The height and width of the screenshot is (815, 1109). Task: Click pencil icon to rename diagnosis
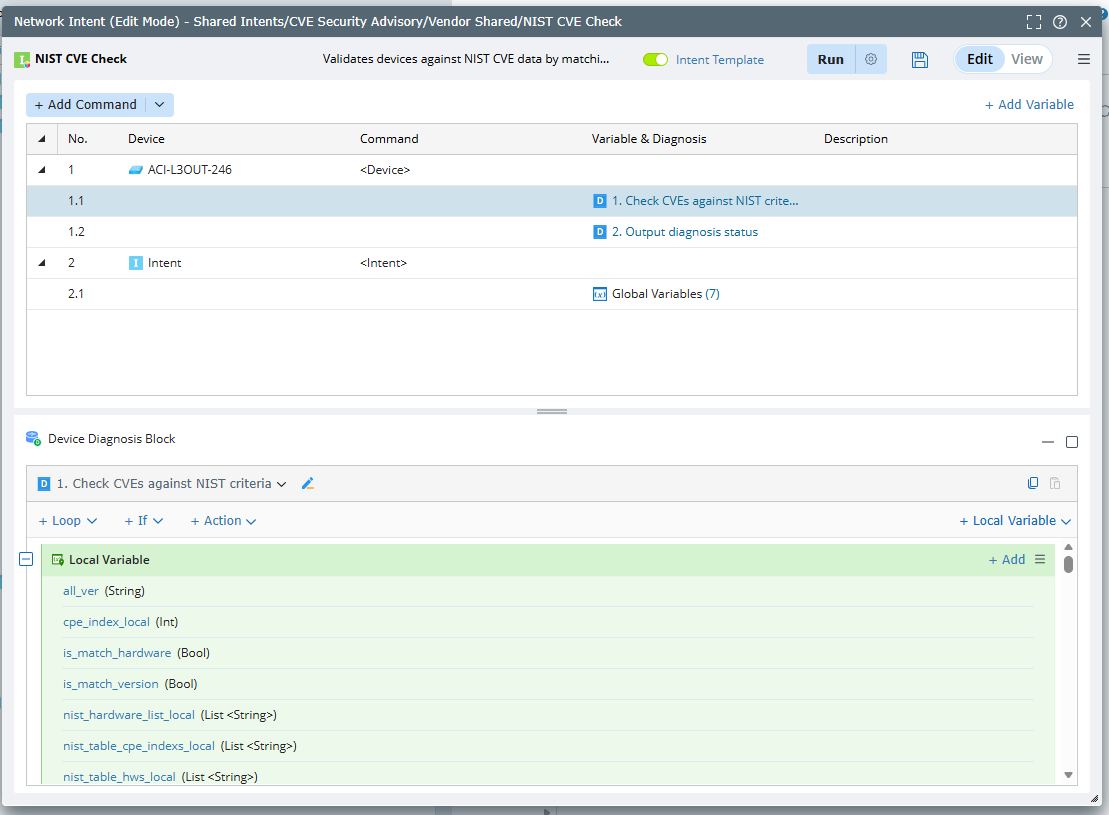(308, 484)
